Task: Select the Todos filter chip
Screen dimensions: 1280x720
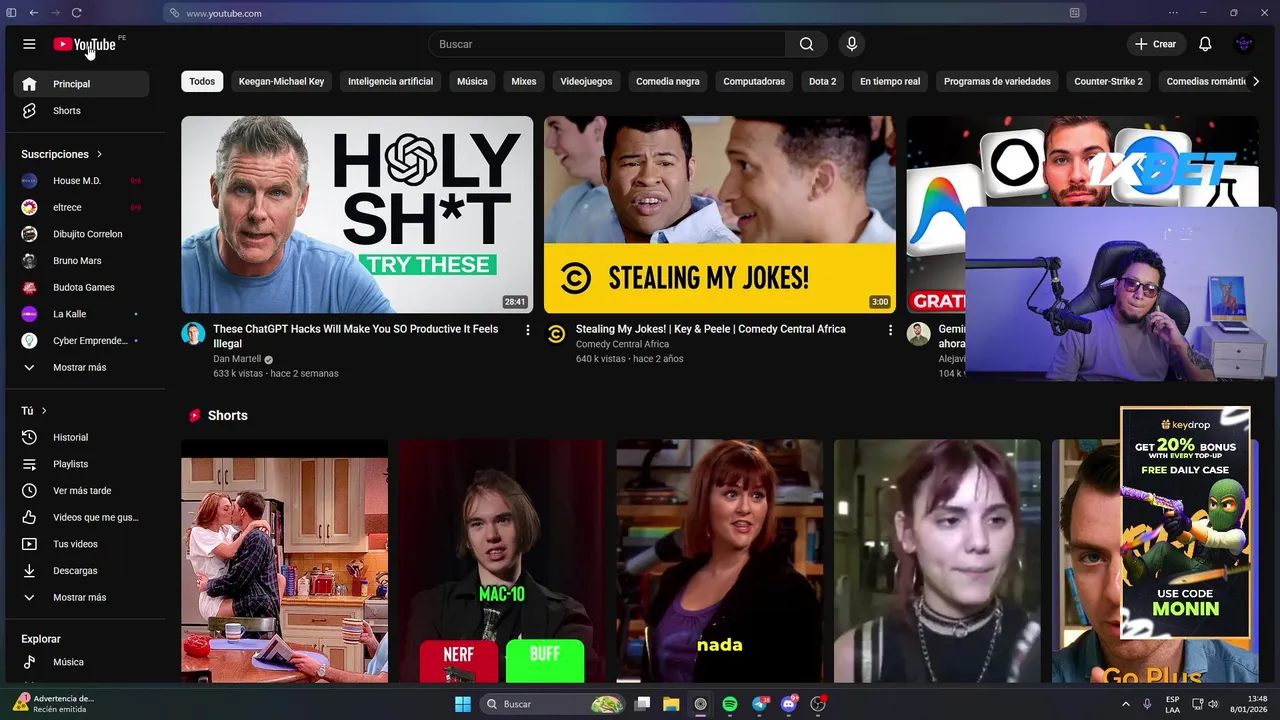Action: coord(202,81)
